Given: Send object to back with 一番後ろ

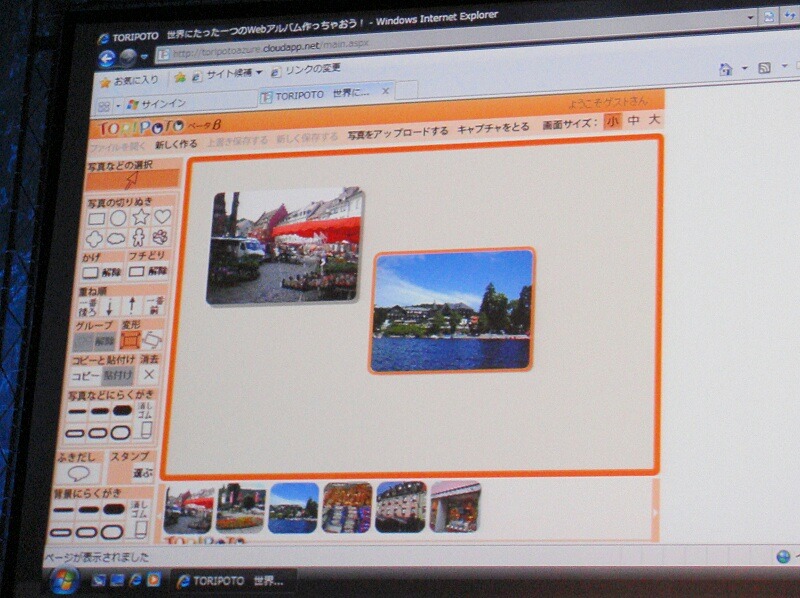Looking at the screenshot, I should (x=87, y=307).
